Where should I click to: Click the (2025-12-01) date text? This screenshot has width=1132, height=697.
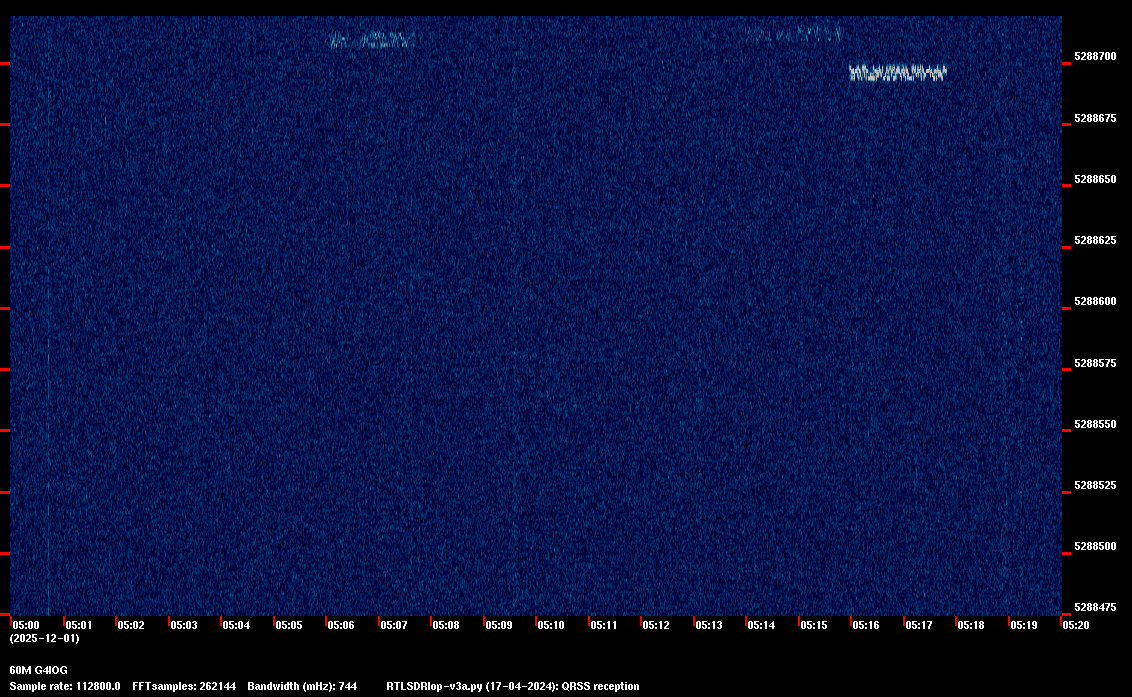[44, 638]
